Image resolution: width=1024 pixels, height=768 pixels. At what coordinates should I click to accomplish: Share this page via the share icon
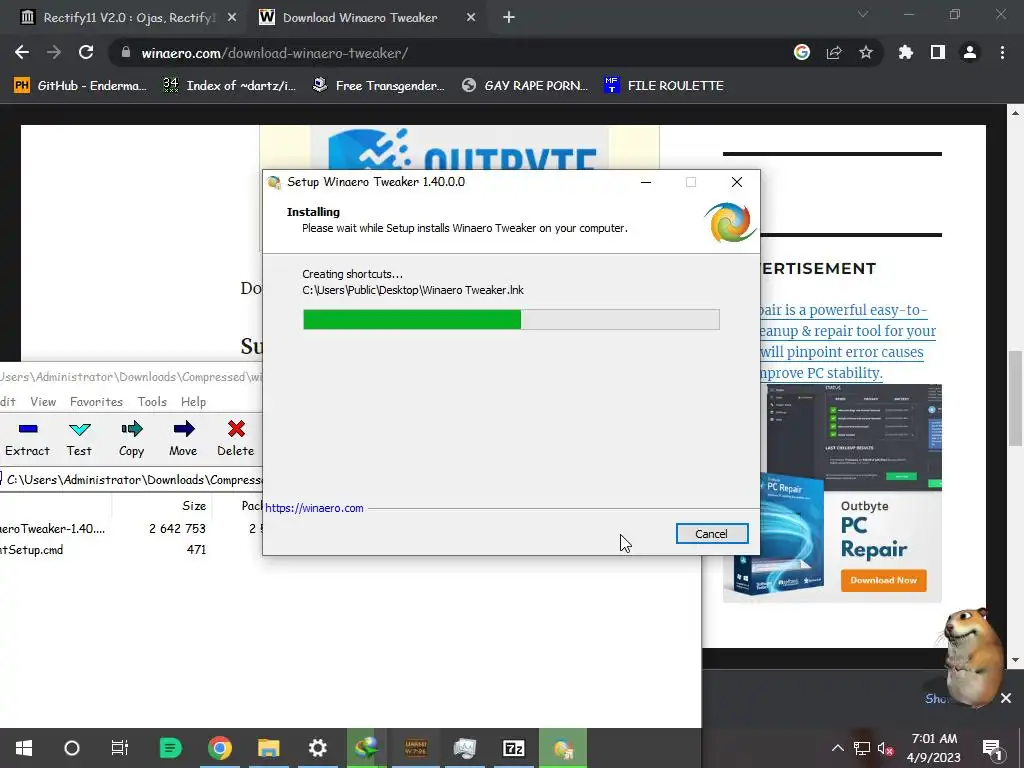click(834, 52)
